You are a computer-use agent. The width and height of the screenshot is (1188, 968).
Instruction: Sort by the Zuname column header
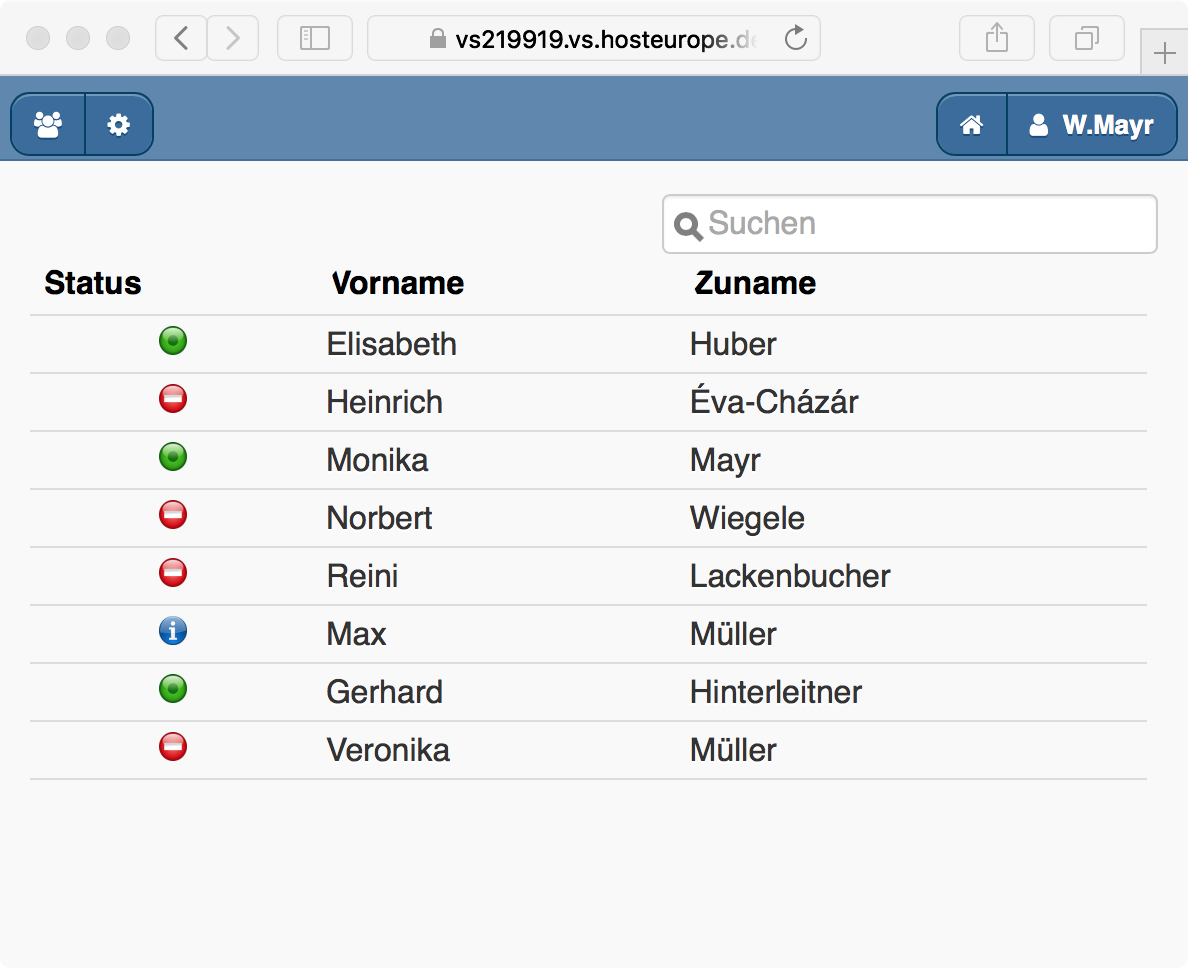[x=755, y=284]
